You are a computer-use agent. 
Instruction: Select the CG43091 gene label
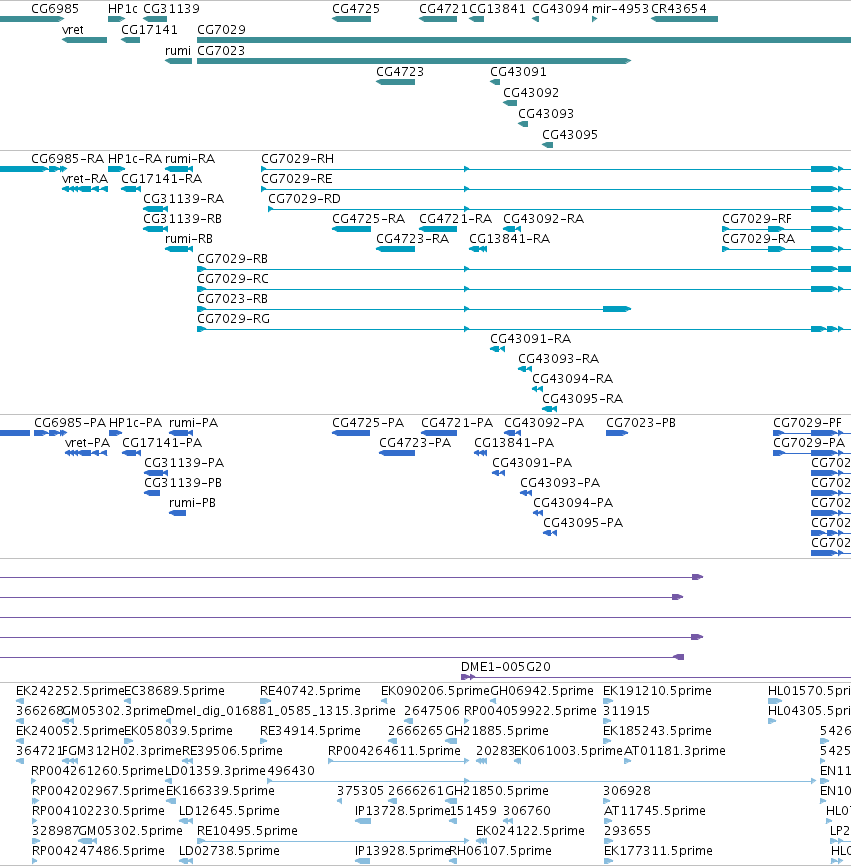(x=518, y=72)
